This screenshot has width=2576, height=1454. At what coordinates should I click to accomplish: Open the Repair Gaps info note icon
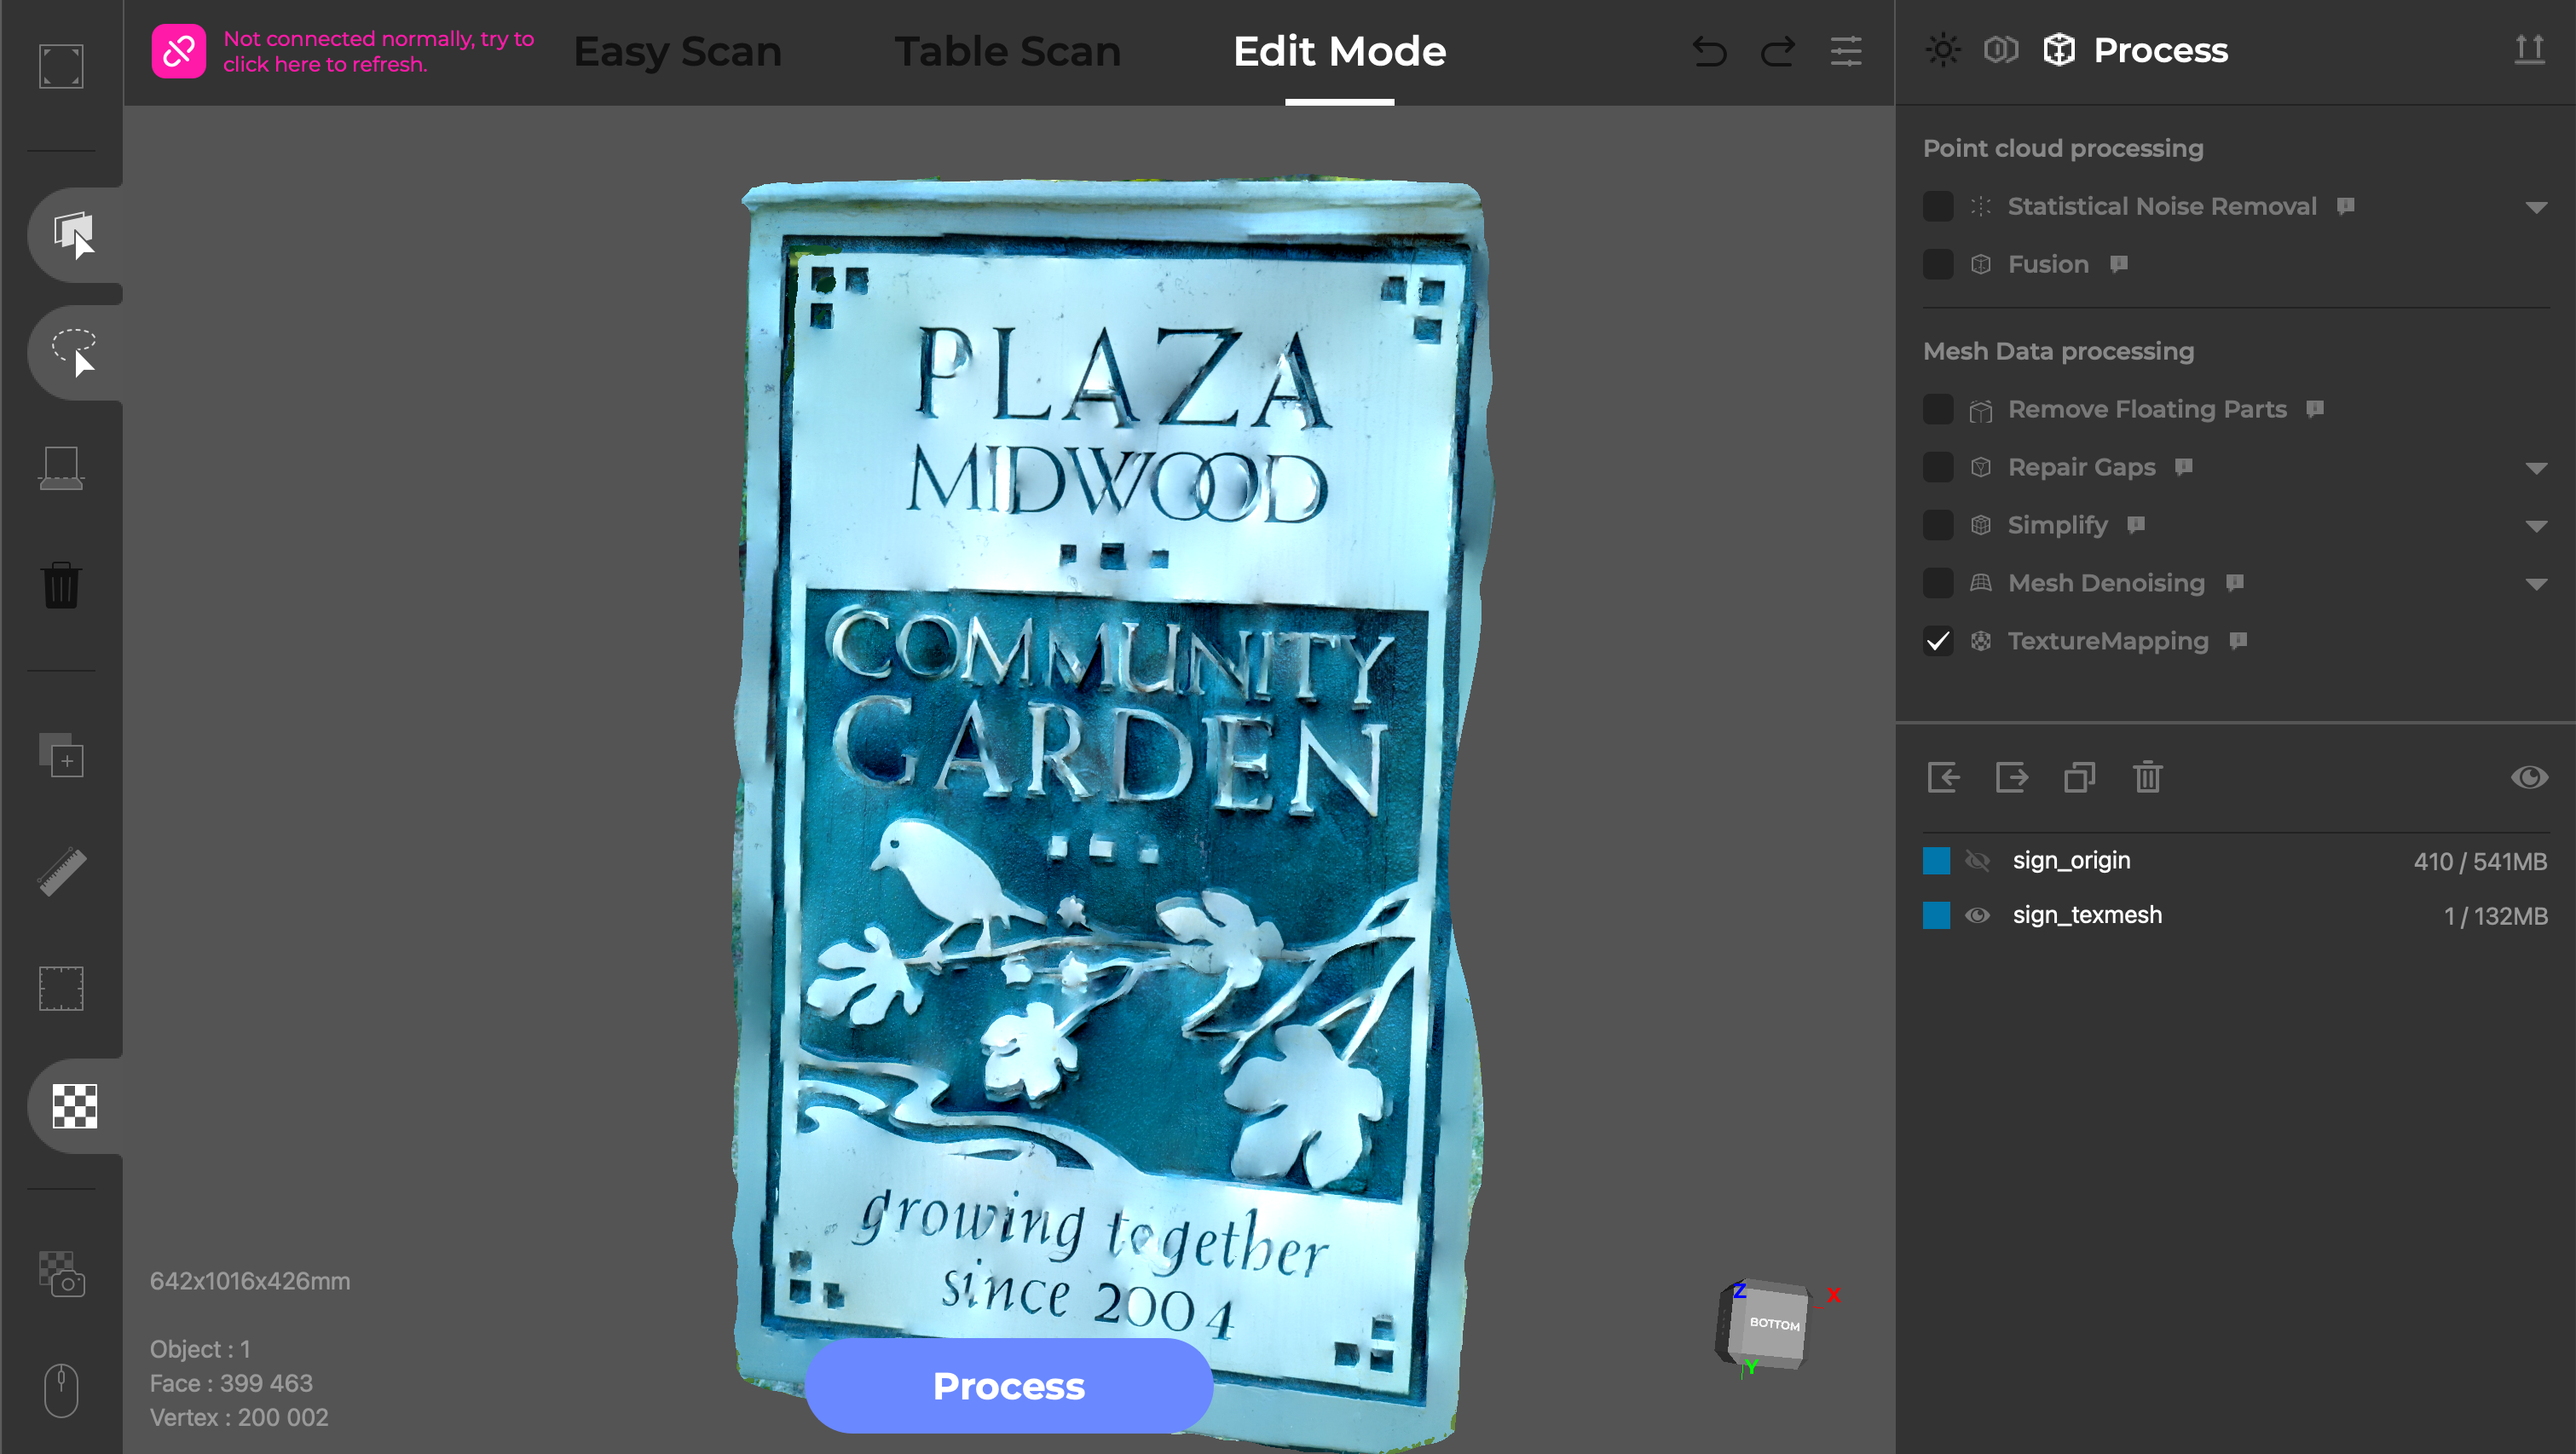(x=2184, y=467)
